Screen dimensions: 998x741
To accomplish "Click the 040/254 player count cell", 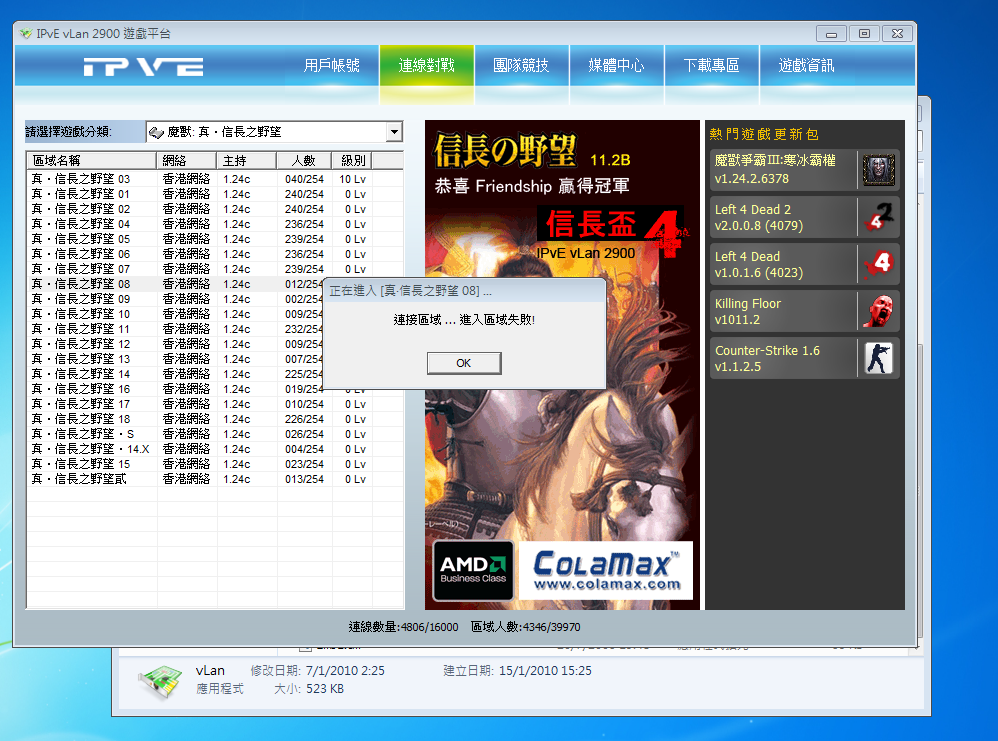I will click(x=304, y=179).
